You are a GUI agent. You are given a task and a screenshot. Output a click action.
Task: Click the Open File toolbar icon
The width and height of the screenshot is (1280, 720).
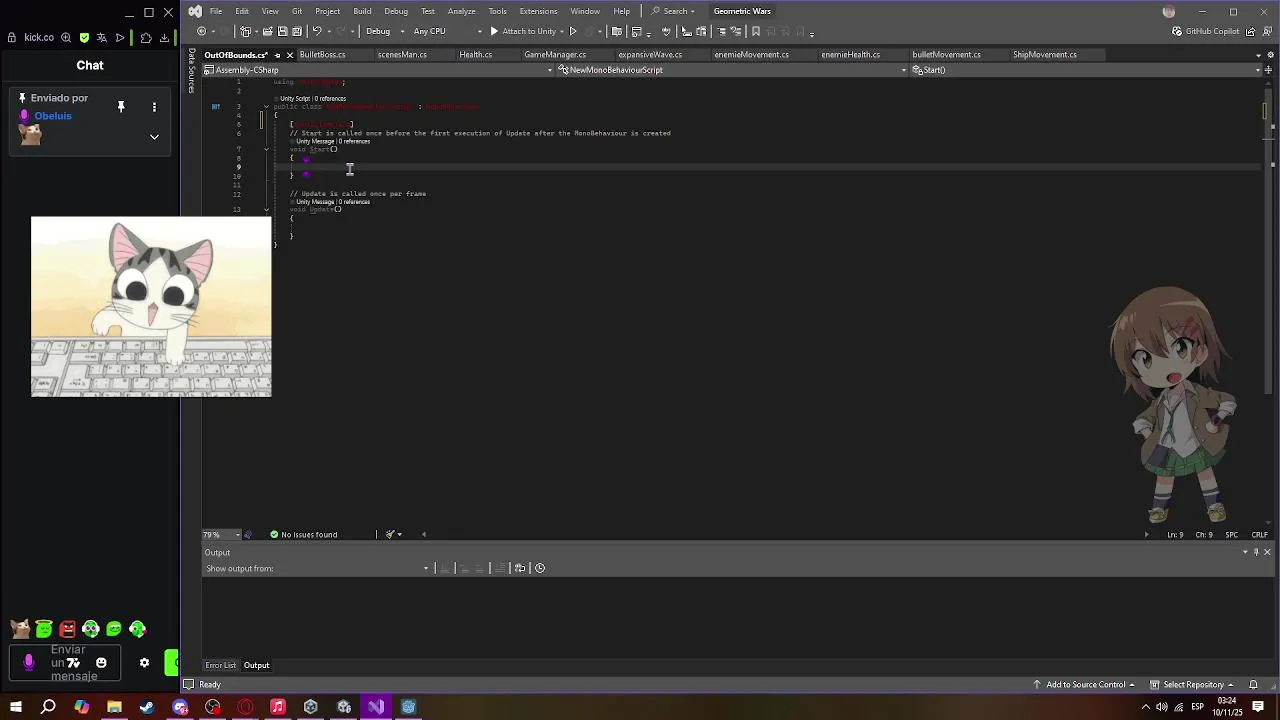click(x=267, y=31)
